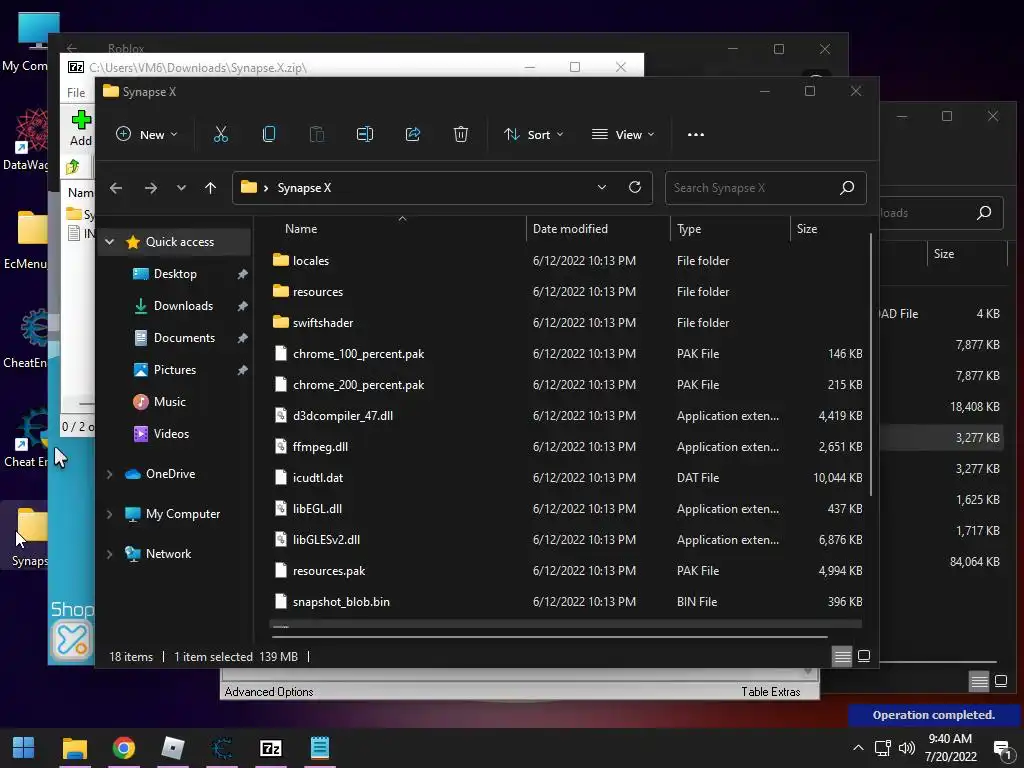
Task: Expand the Network tree node
Action: tap(110, 554)
